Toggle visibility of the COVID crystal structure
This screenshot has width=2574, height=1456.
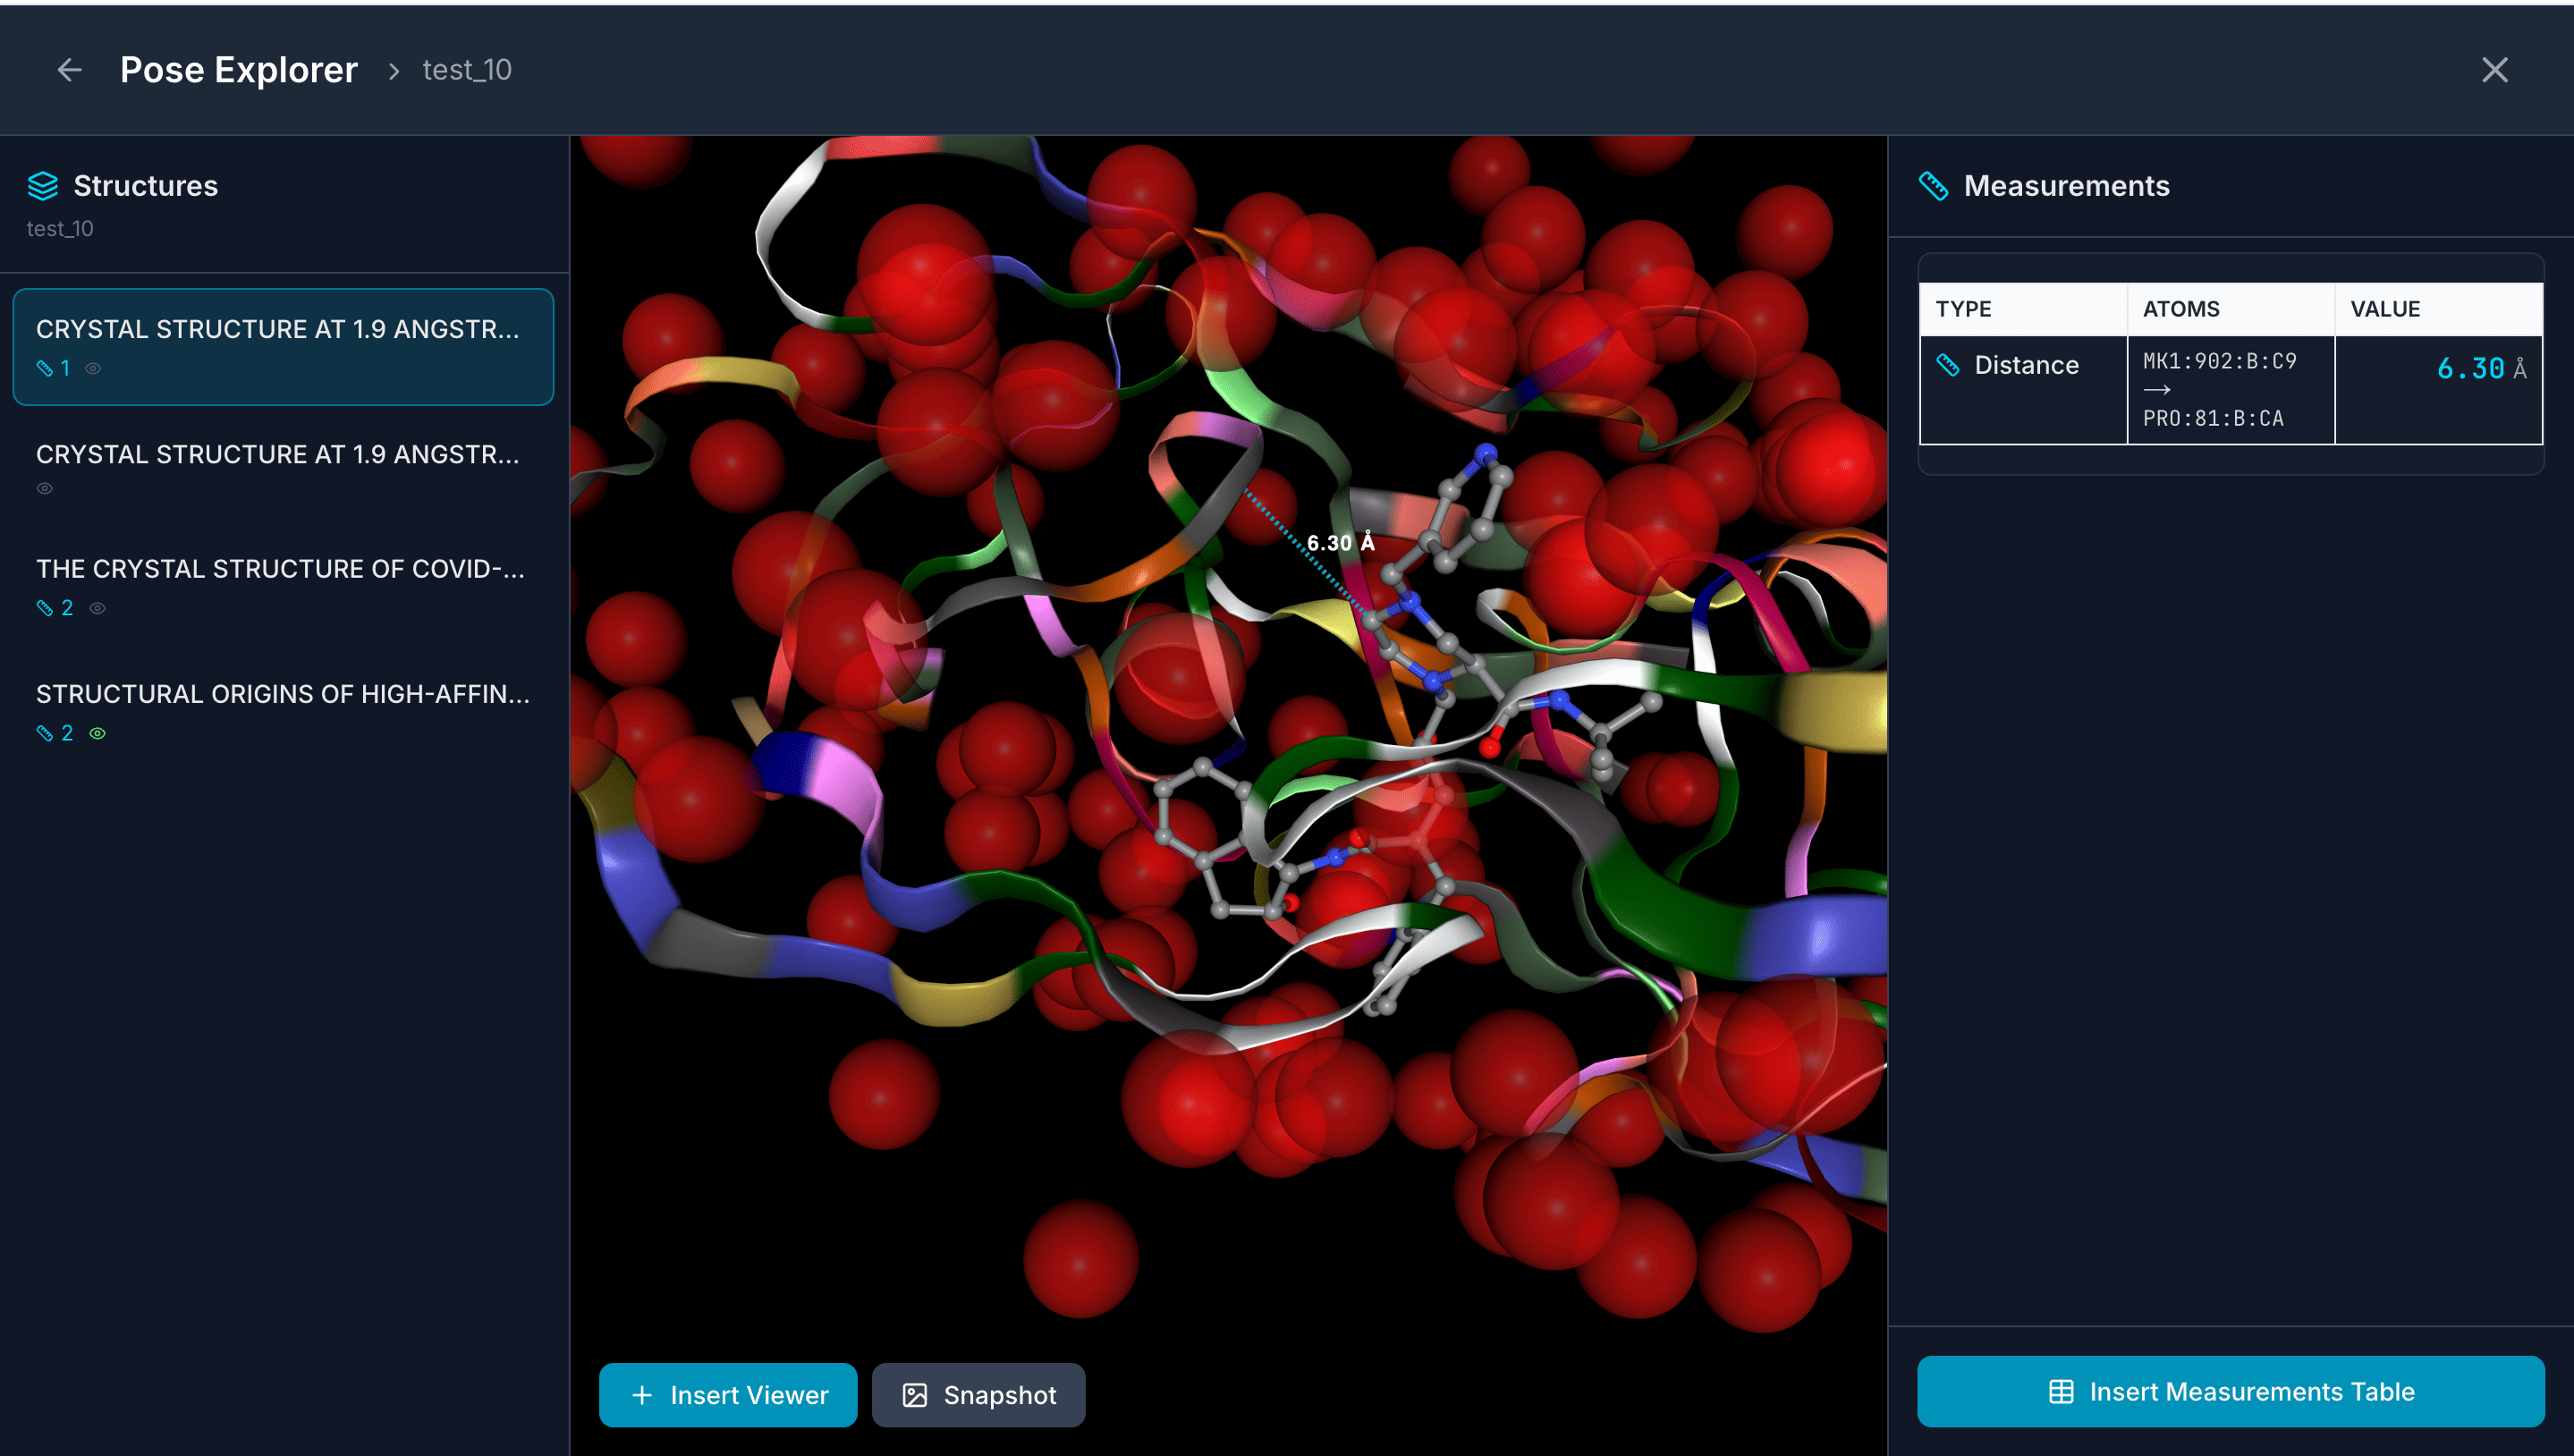point(97,608)
